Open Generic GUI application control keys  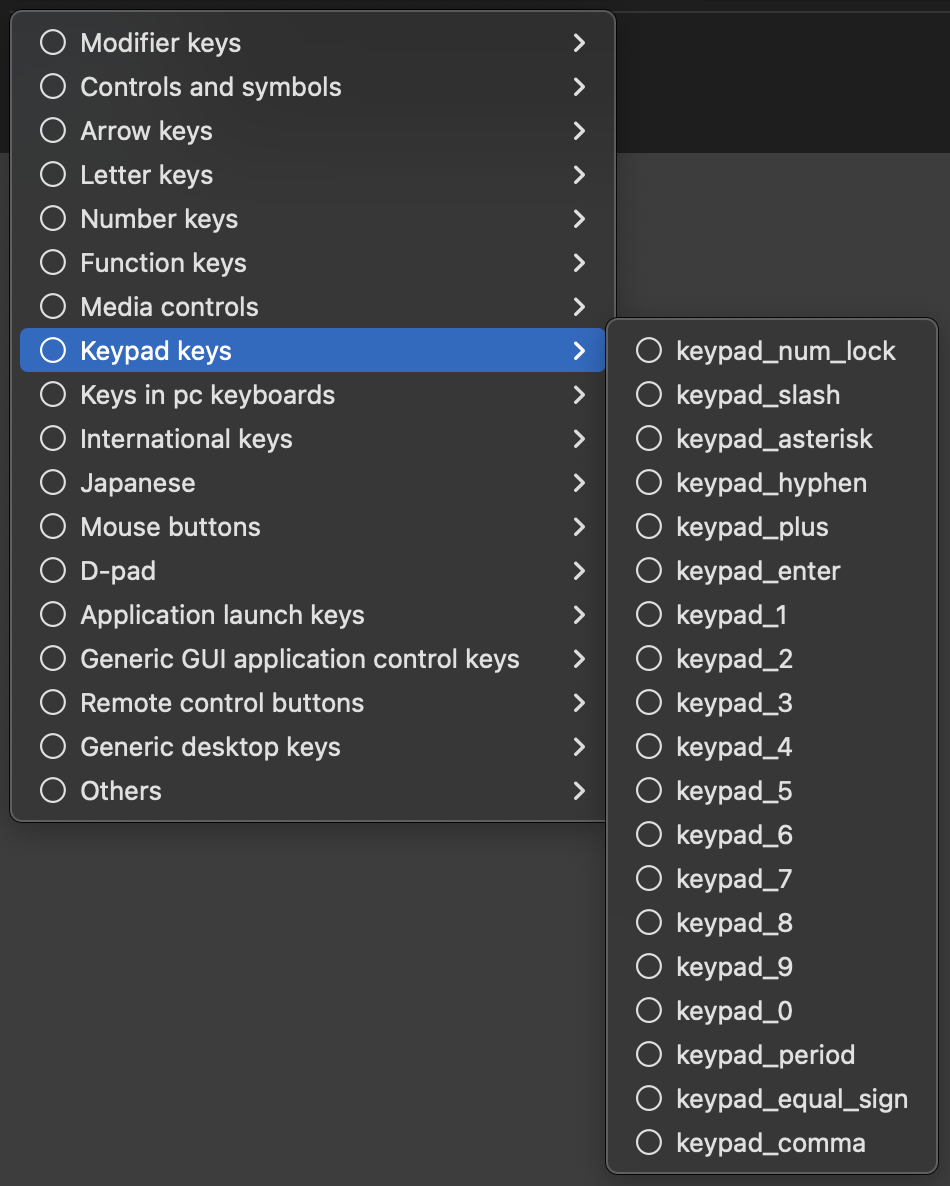click(312, 659)
